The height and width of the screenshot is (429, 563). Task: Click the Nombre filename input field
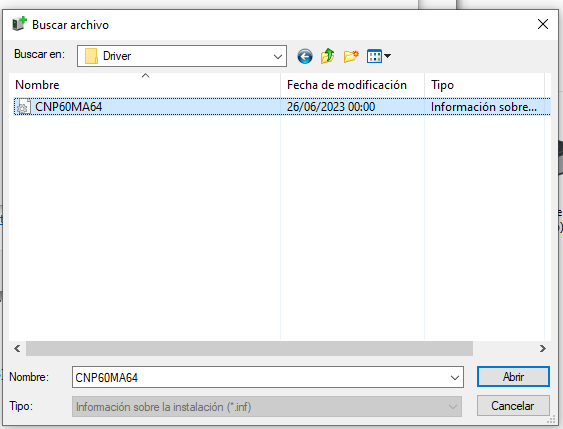click(260, 377)
